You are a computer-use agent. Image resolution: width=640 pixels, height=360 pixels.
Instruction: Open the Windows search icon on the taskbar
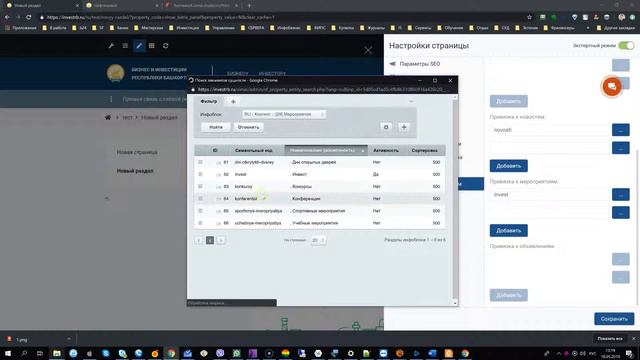click(x=24, y=353)
